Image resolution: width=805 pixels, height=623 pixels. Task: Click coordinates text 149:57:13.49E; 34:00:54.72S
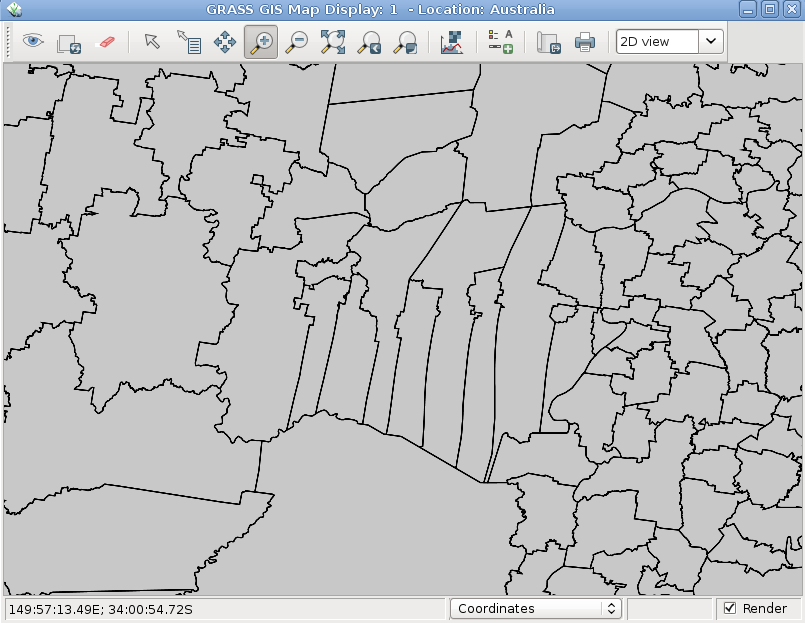[x=101, y=610]
